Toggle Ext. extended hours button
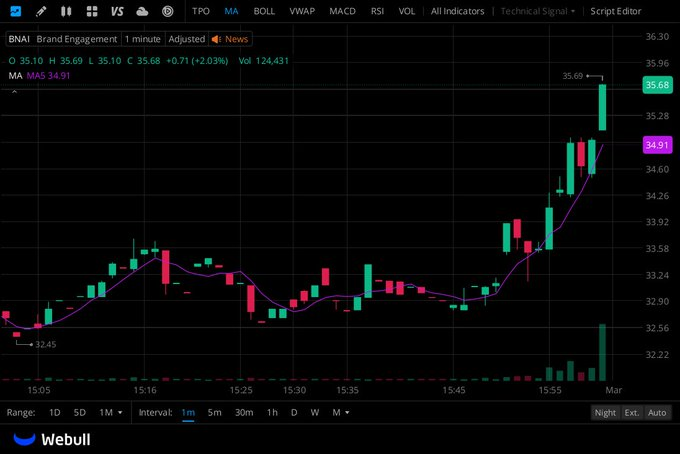 [x=631, y=413]
